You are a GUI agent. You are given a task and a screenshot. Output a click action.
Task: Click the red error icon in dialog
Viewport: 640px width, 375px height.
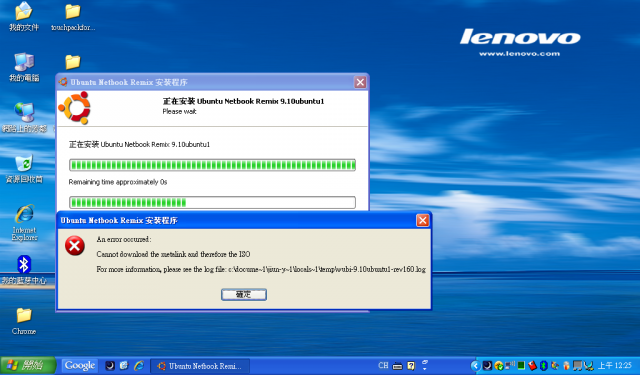click(75, 246)
